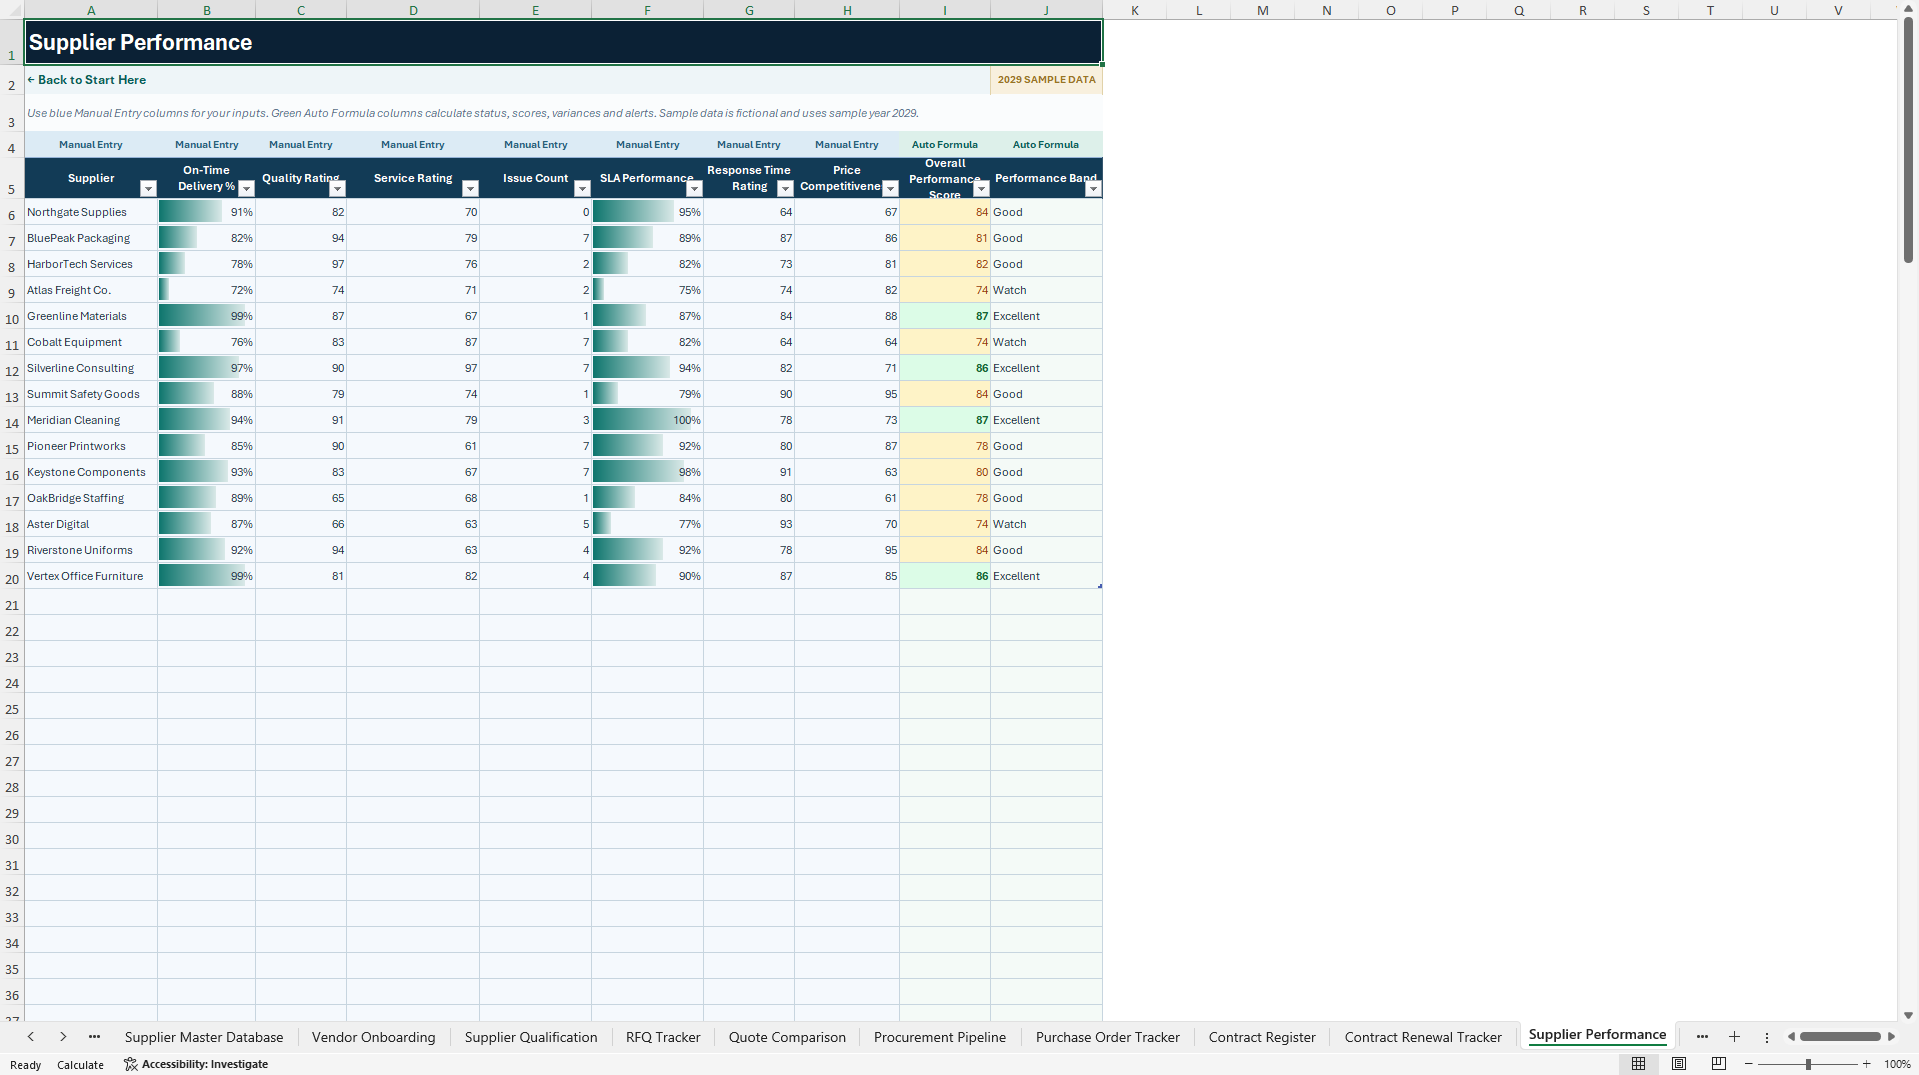Open Performance Band filter dropdown
Screen dimensions: 1919x1075
pos(1093,189)
